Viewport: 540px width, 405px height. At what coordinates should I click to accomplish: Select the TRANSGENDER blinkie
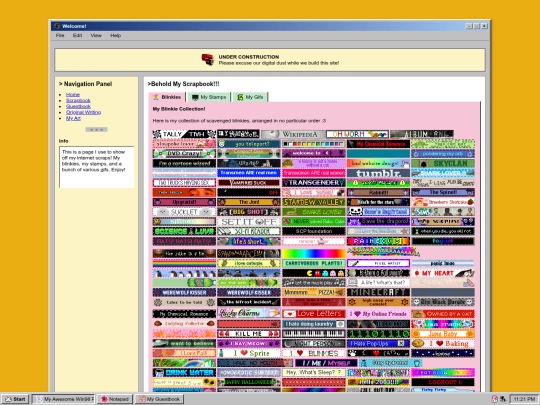313,183
